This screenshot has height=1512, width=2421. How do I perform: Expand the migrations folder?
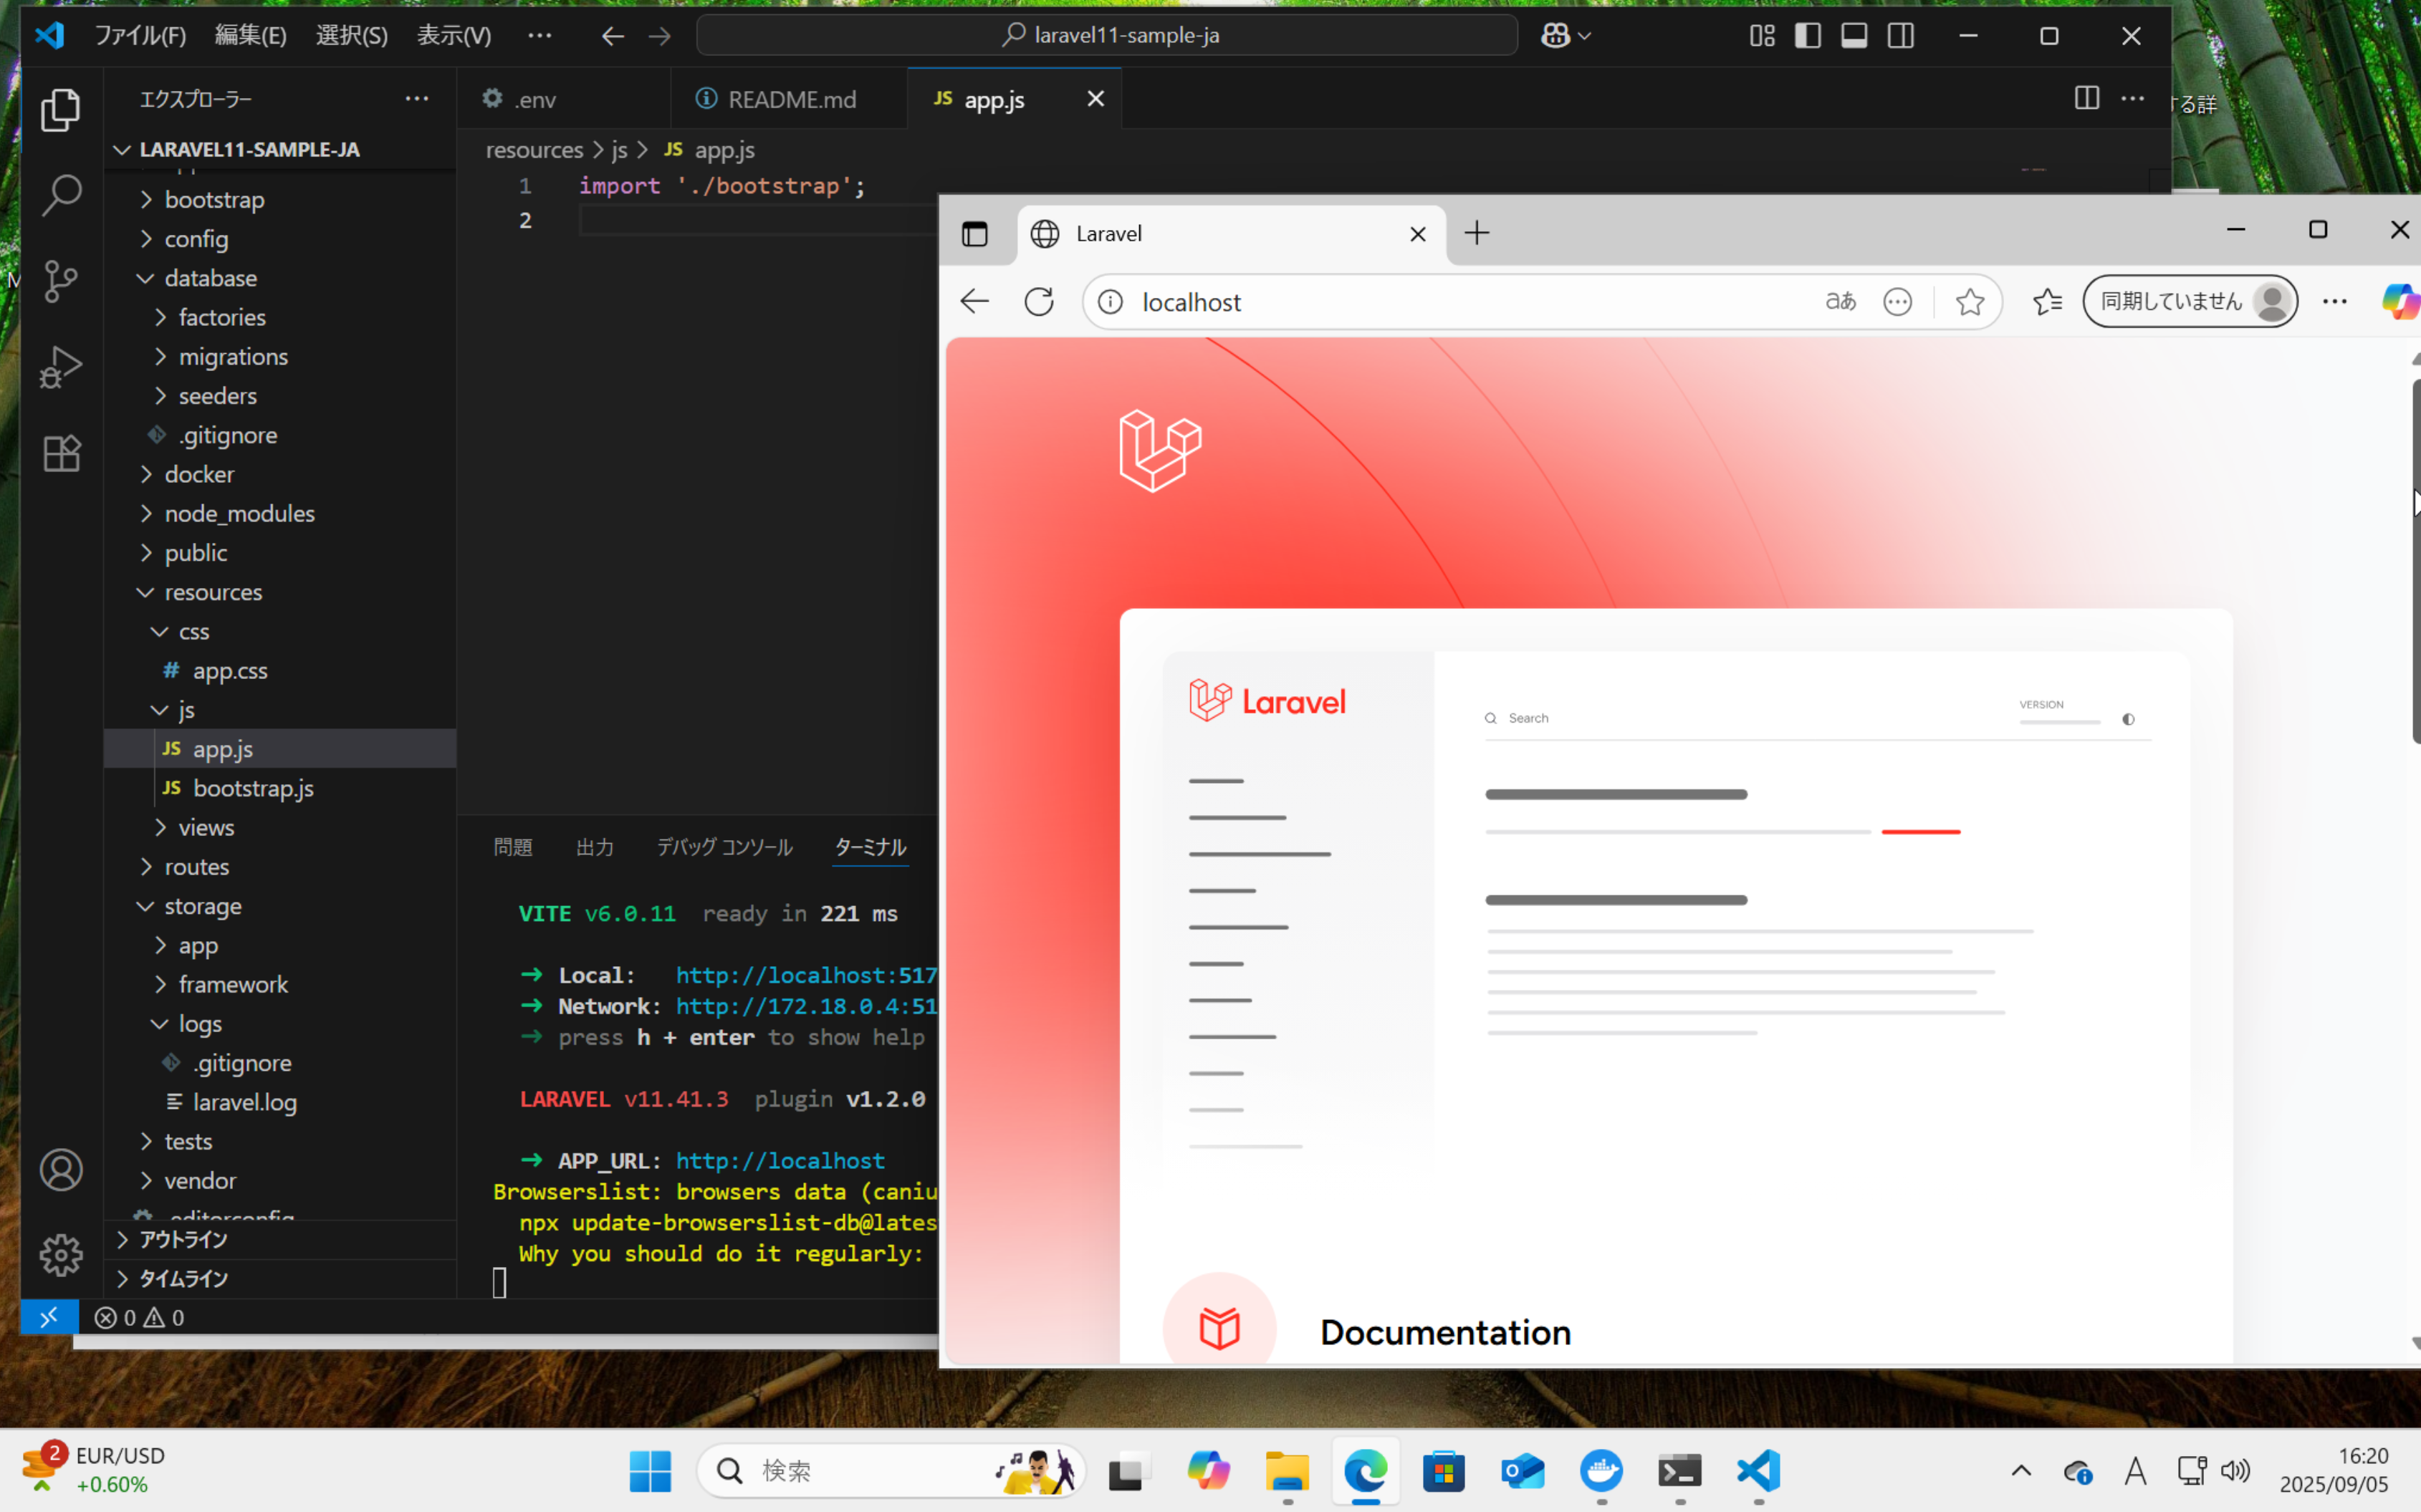233,357
